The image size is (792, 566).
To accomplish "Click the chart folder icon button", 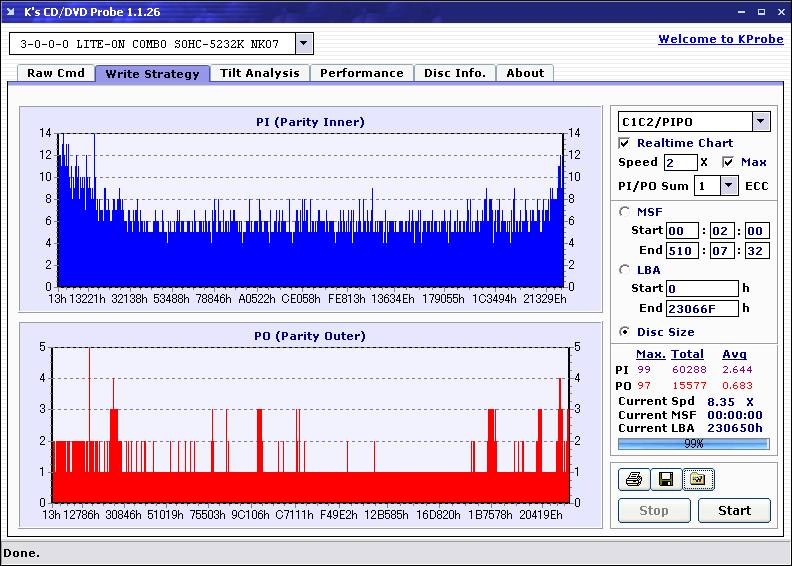I will tap(697, 480).
